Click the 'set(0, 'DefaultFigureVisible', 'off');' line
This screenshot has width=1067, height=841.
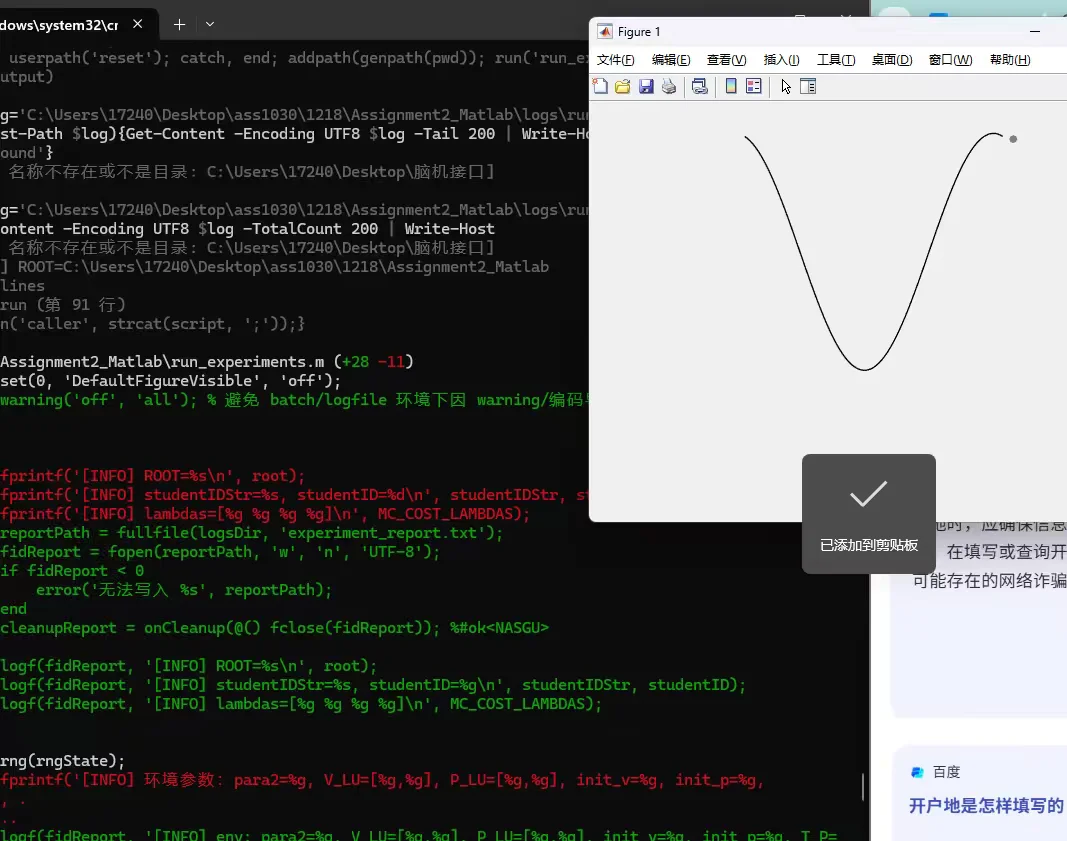[x=170, y=380]
